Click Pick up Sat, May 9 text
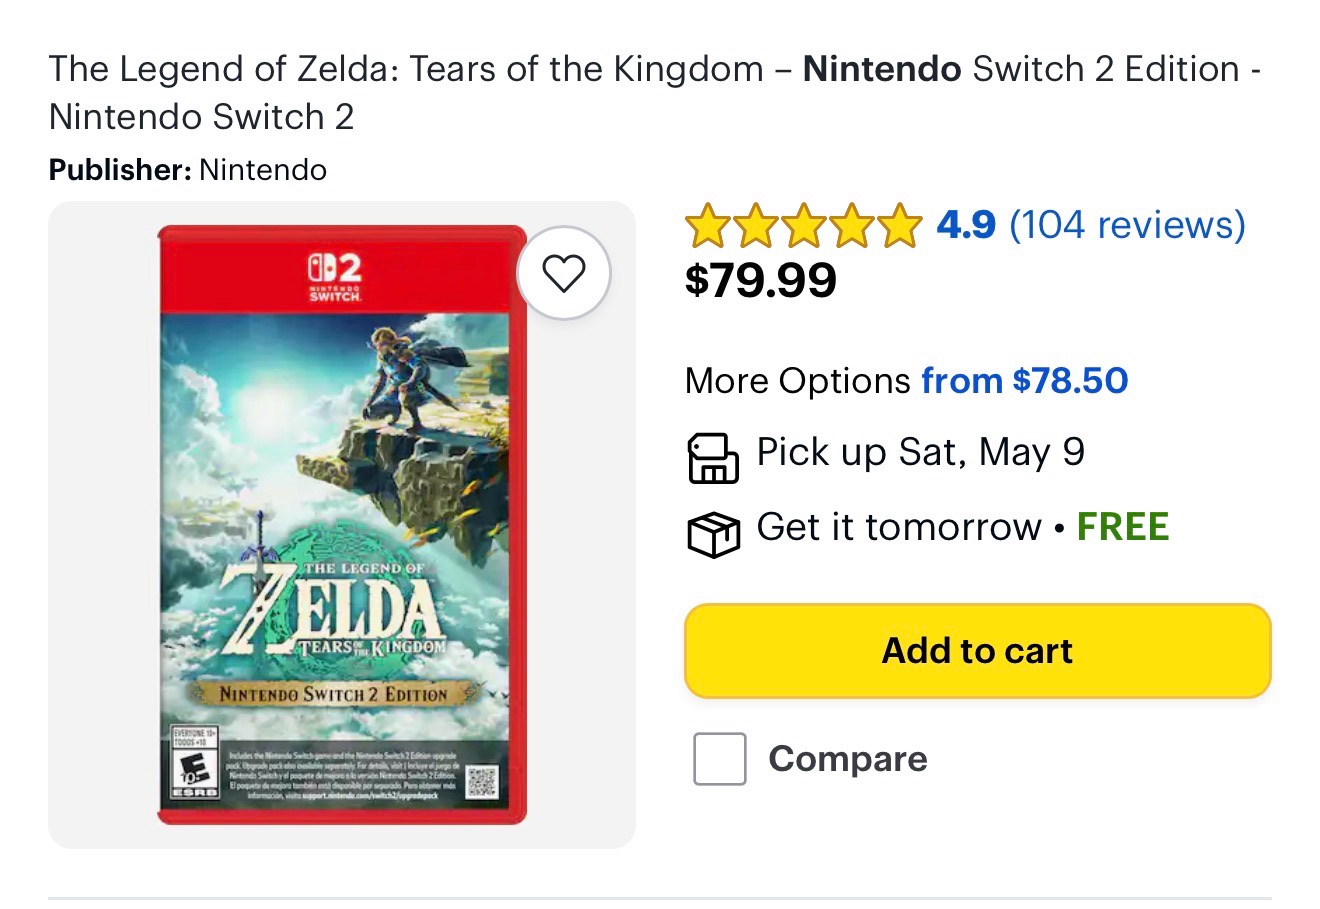This screenshot has height=909, width=1320. click(920, 452)
